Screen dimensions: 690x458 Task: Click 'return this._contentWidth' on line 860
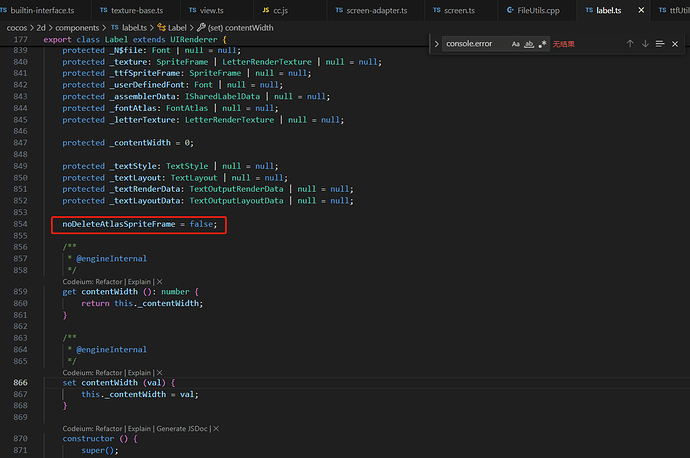pos(142,303)
